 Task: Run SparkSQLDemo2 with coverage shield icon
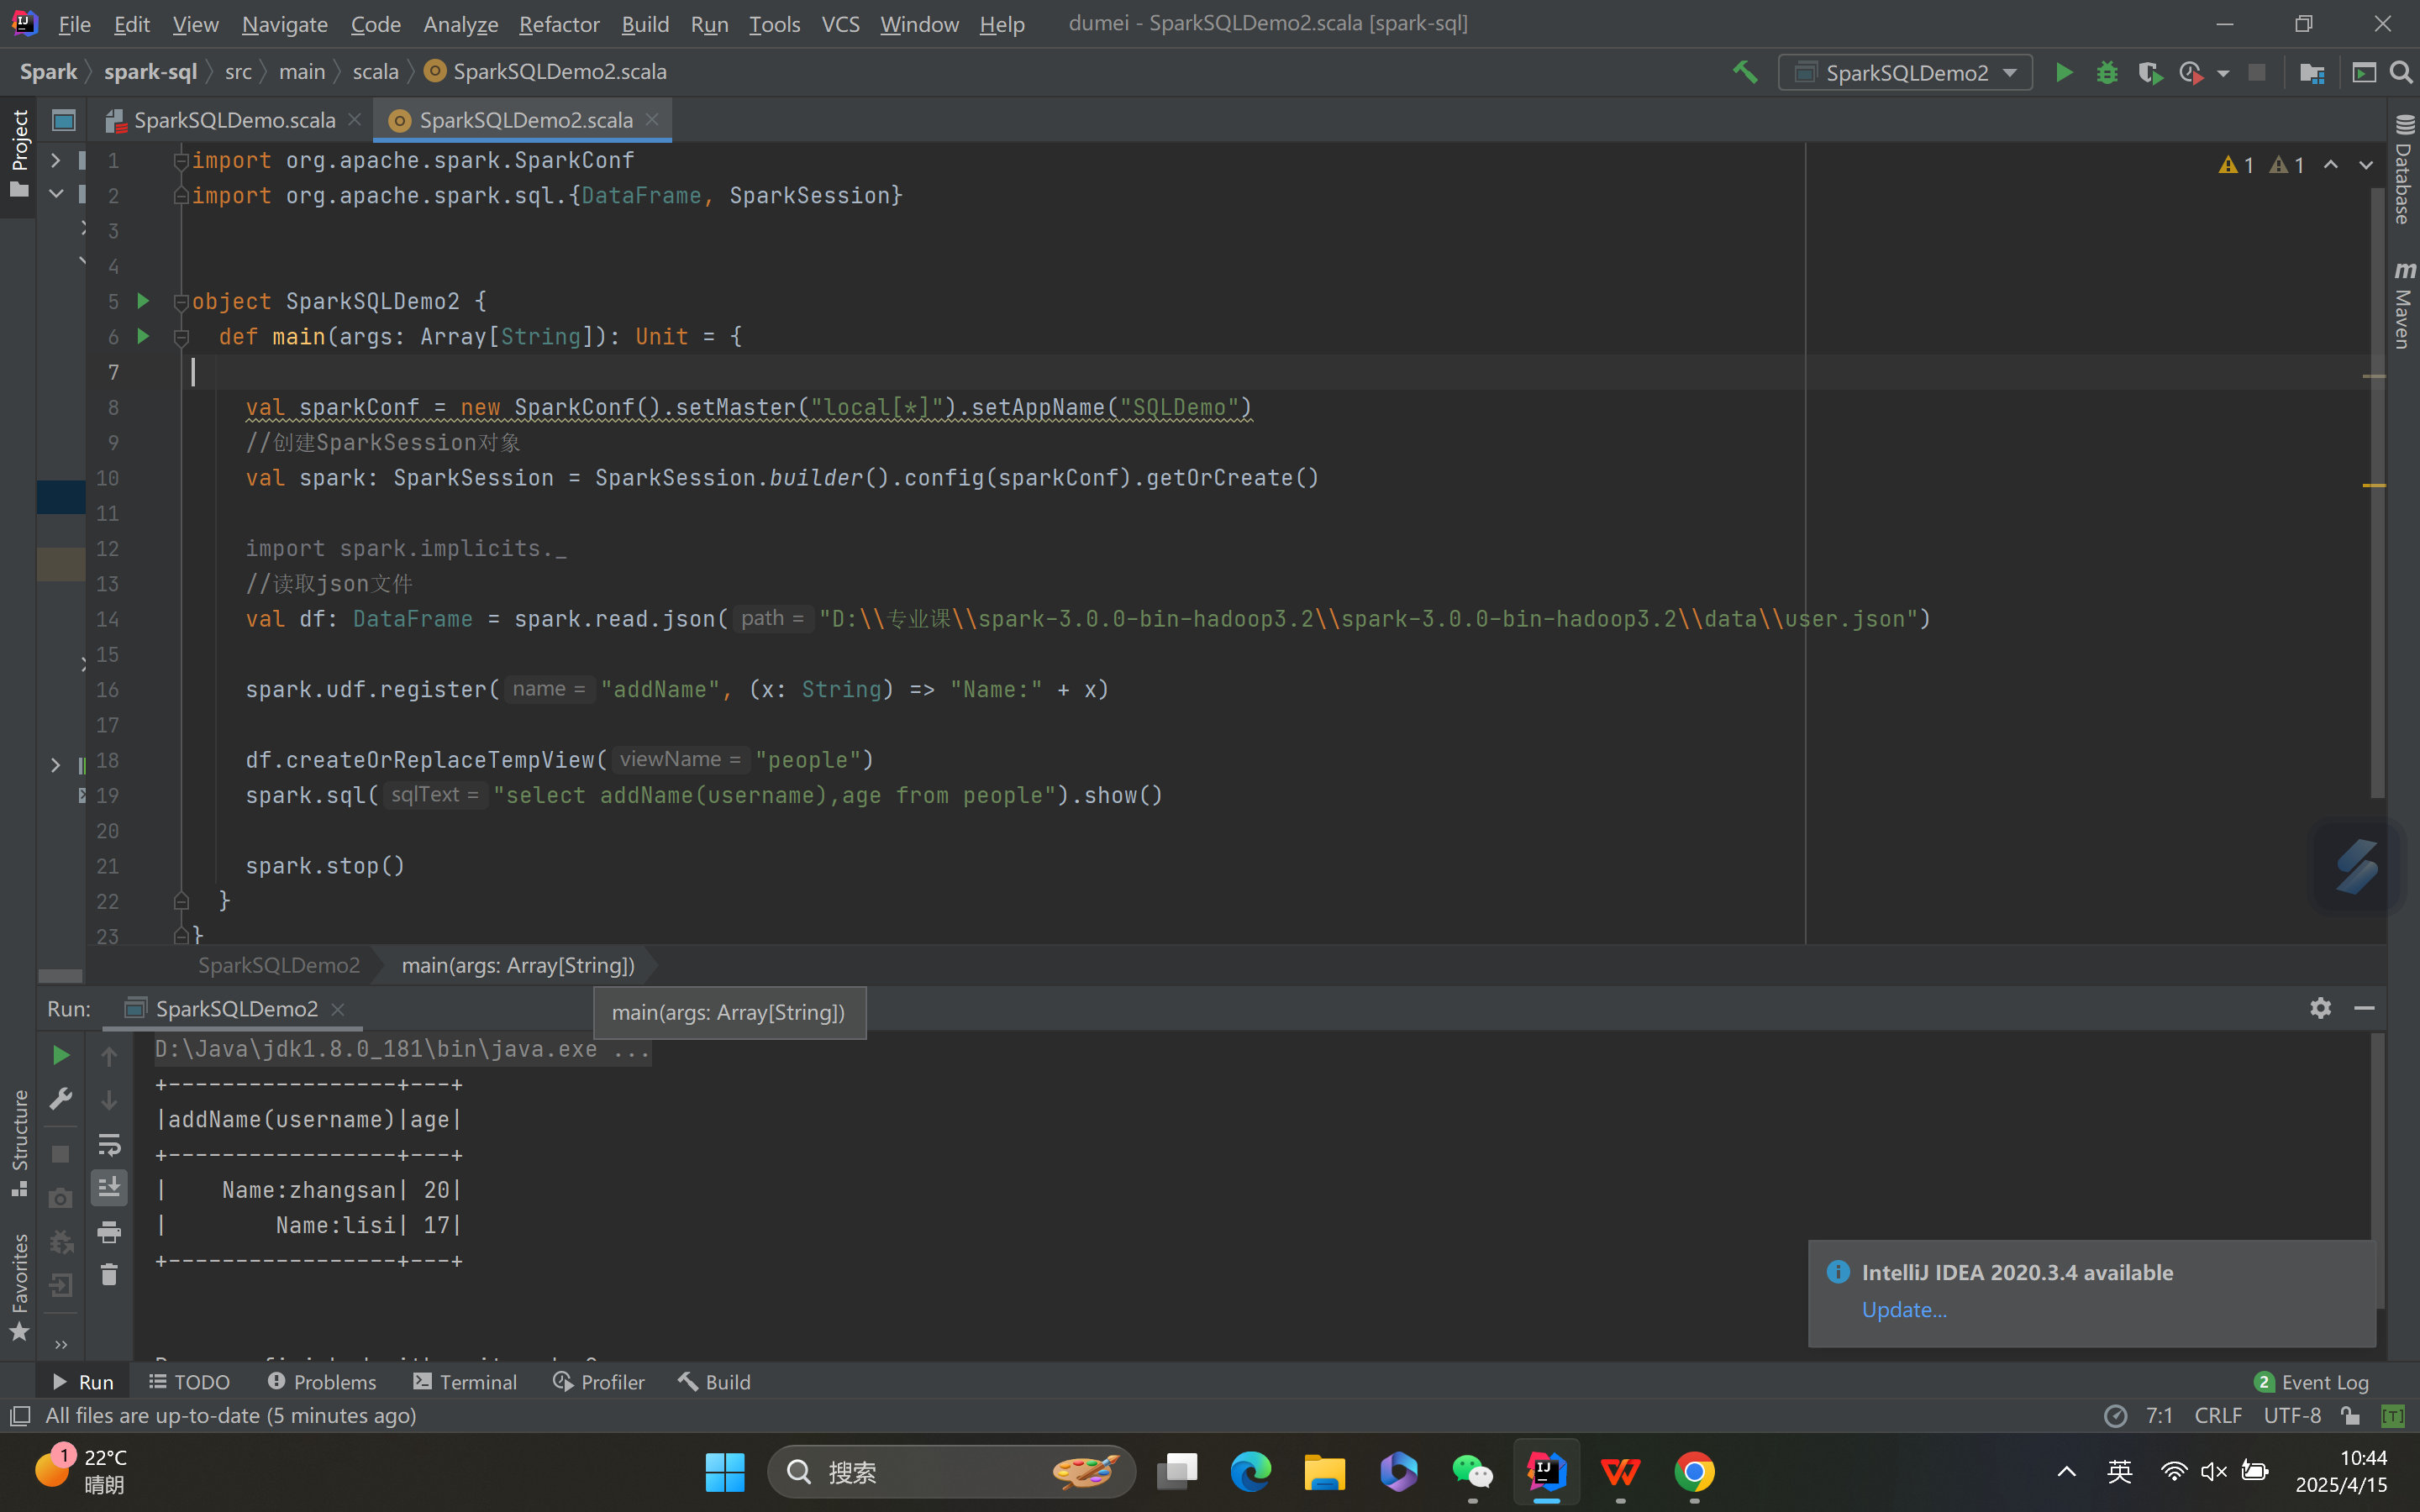click(2150, 72)
